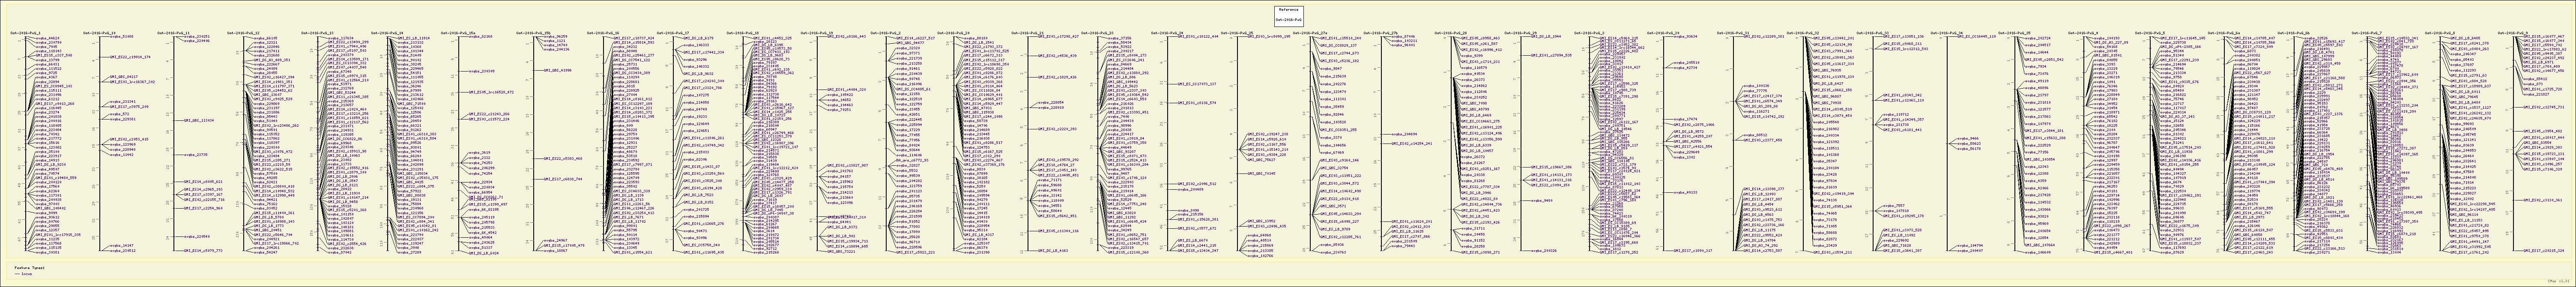Viewport: 2576px width, 287px height.
Task: Select the Swh-1918-PxG_17 map title
Action: point(673,33)
